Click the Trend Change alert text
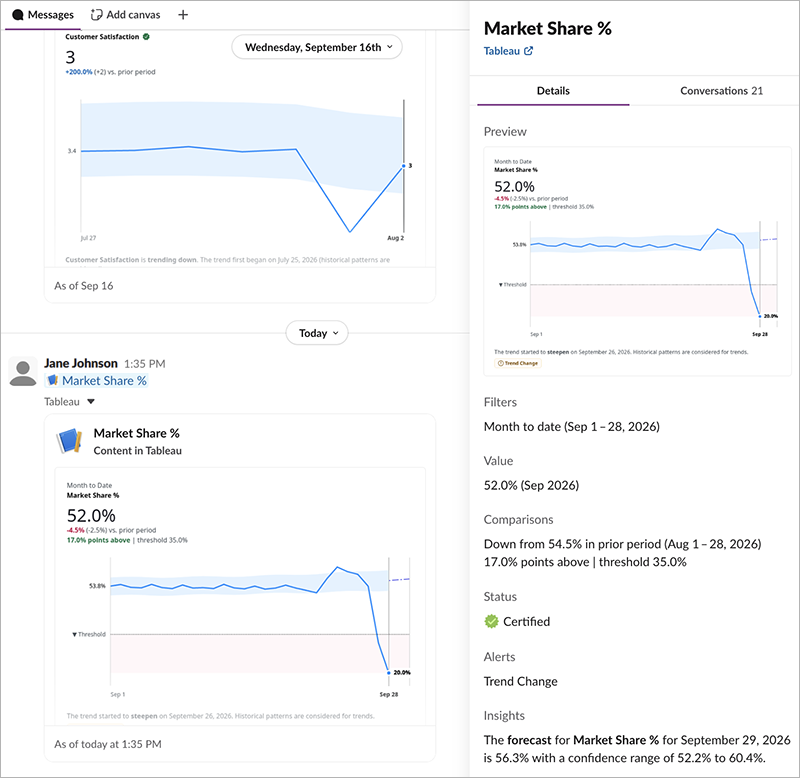Image resolution: width=800 pixels, height=778 pixels. [520, 682]
